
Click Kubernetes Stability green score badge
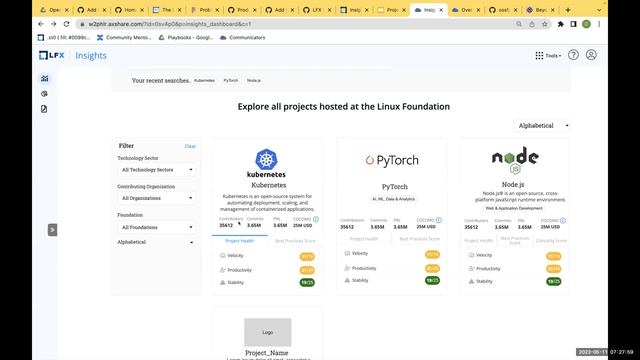pyautogui.click(x=307, y=282)
